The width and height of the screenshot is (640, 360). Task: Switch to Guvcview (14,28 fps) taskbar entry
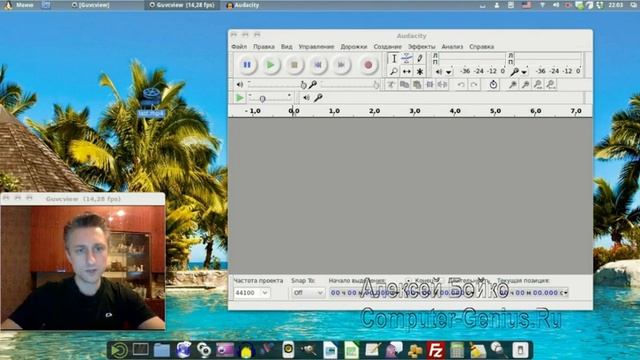pyautogui.click(x=182, y=5)
